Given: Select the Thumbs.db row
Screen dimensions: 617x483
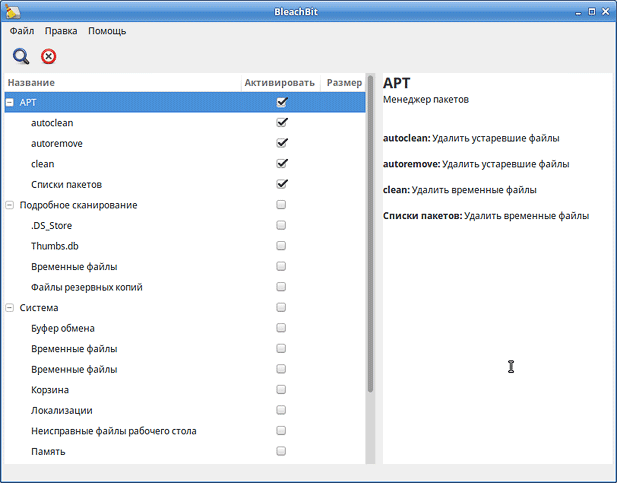Looking at the screenshot, I should 185,246.
